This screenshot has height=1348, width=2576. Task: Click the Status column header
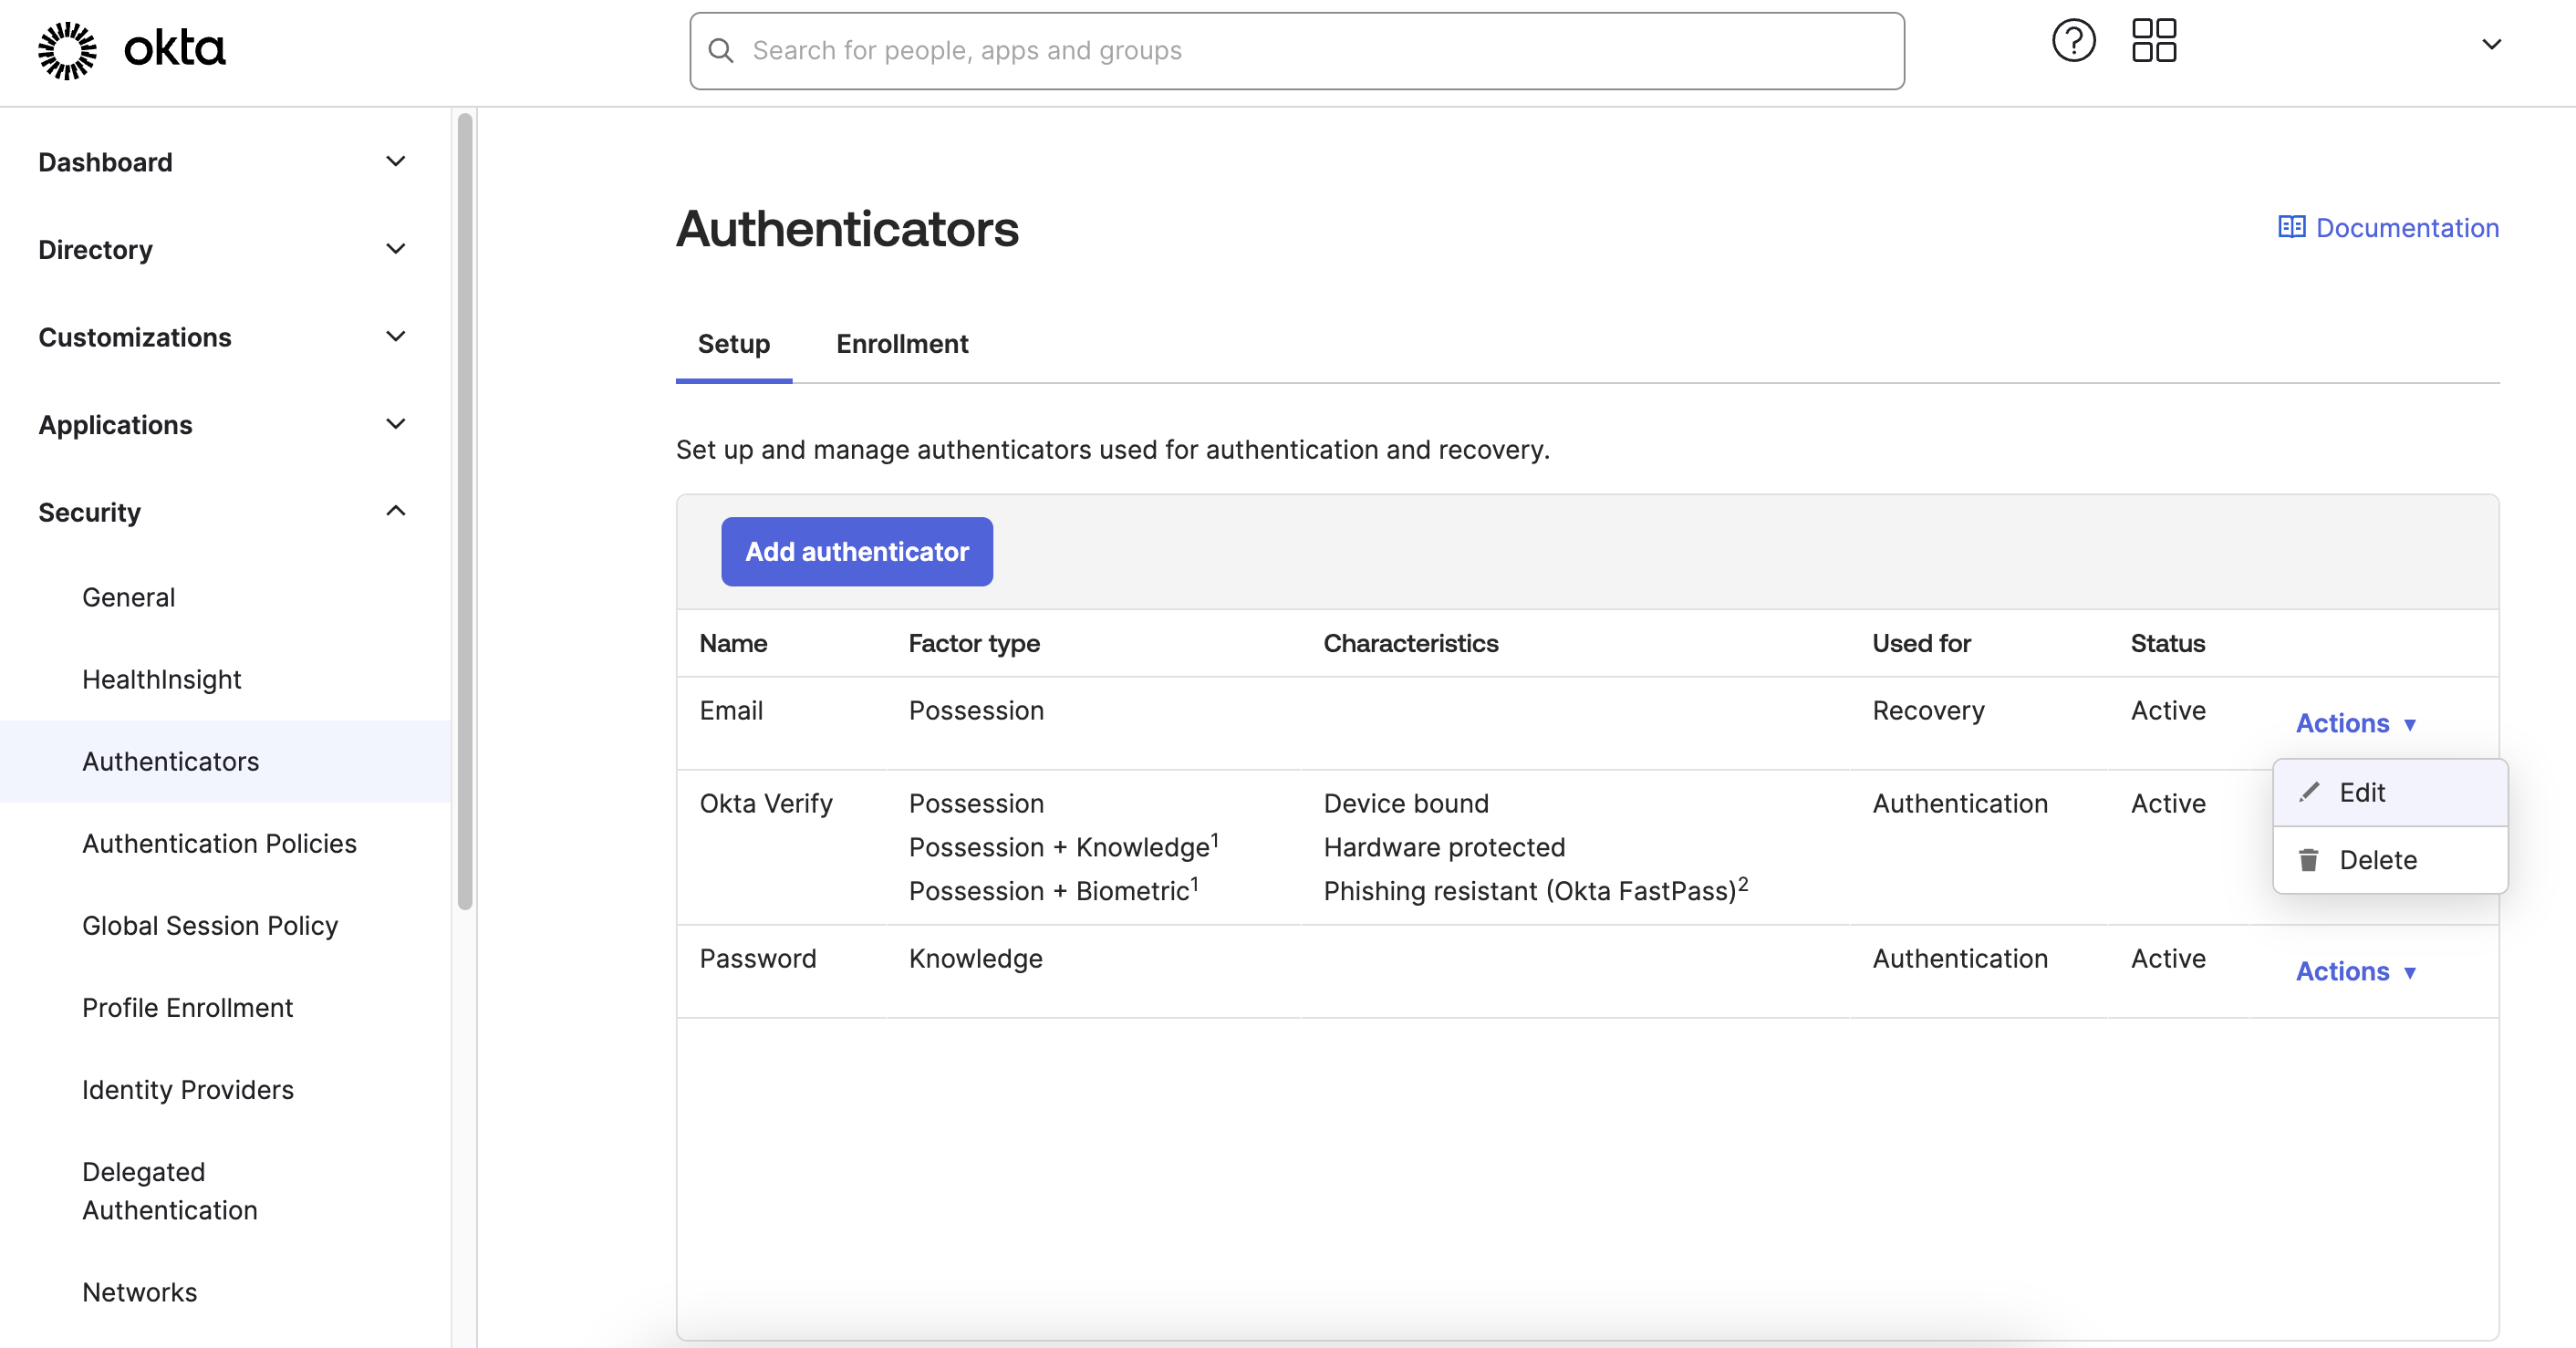pyautogui.click(x=2167, y=643)
